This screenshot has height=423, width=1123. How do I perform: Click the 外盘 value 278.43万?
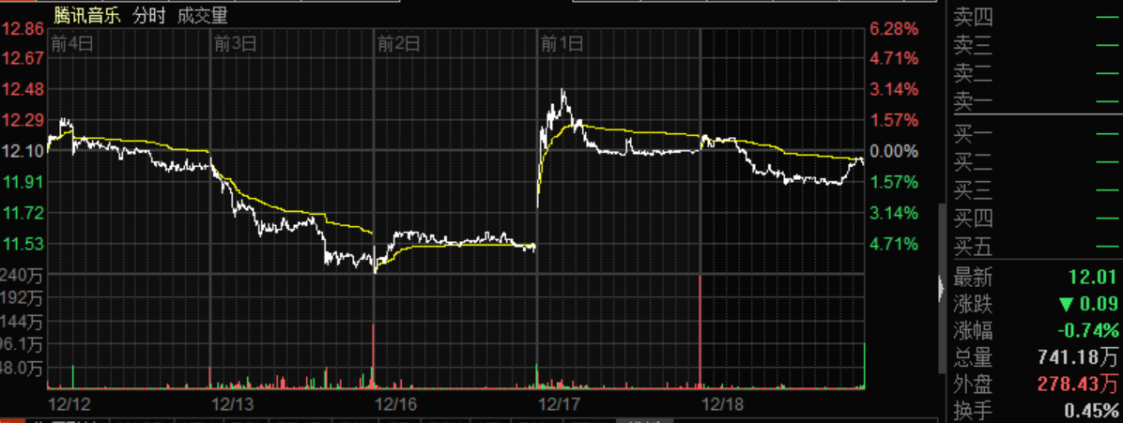(1077, 384)
